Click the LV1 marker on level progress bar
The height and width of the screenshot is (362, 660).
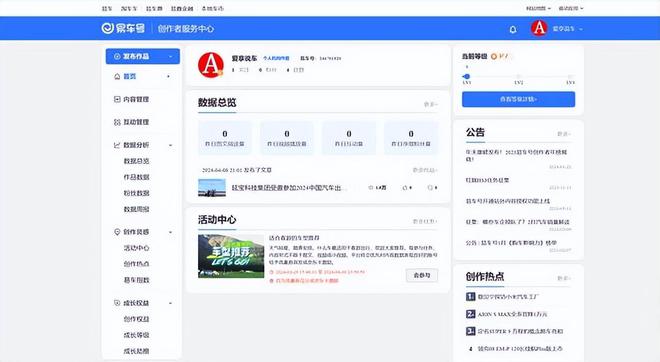[466, 77]
